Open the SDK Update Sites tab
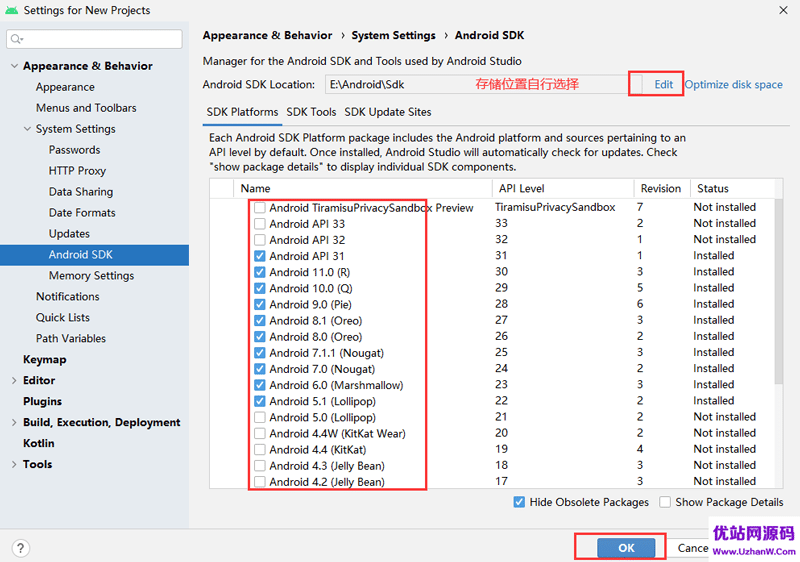Image resolution: width=800 pixels, height=562 pixels. 388,112
